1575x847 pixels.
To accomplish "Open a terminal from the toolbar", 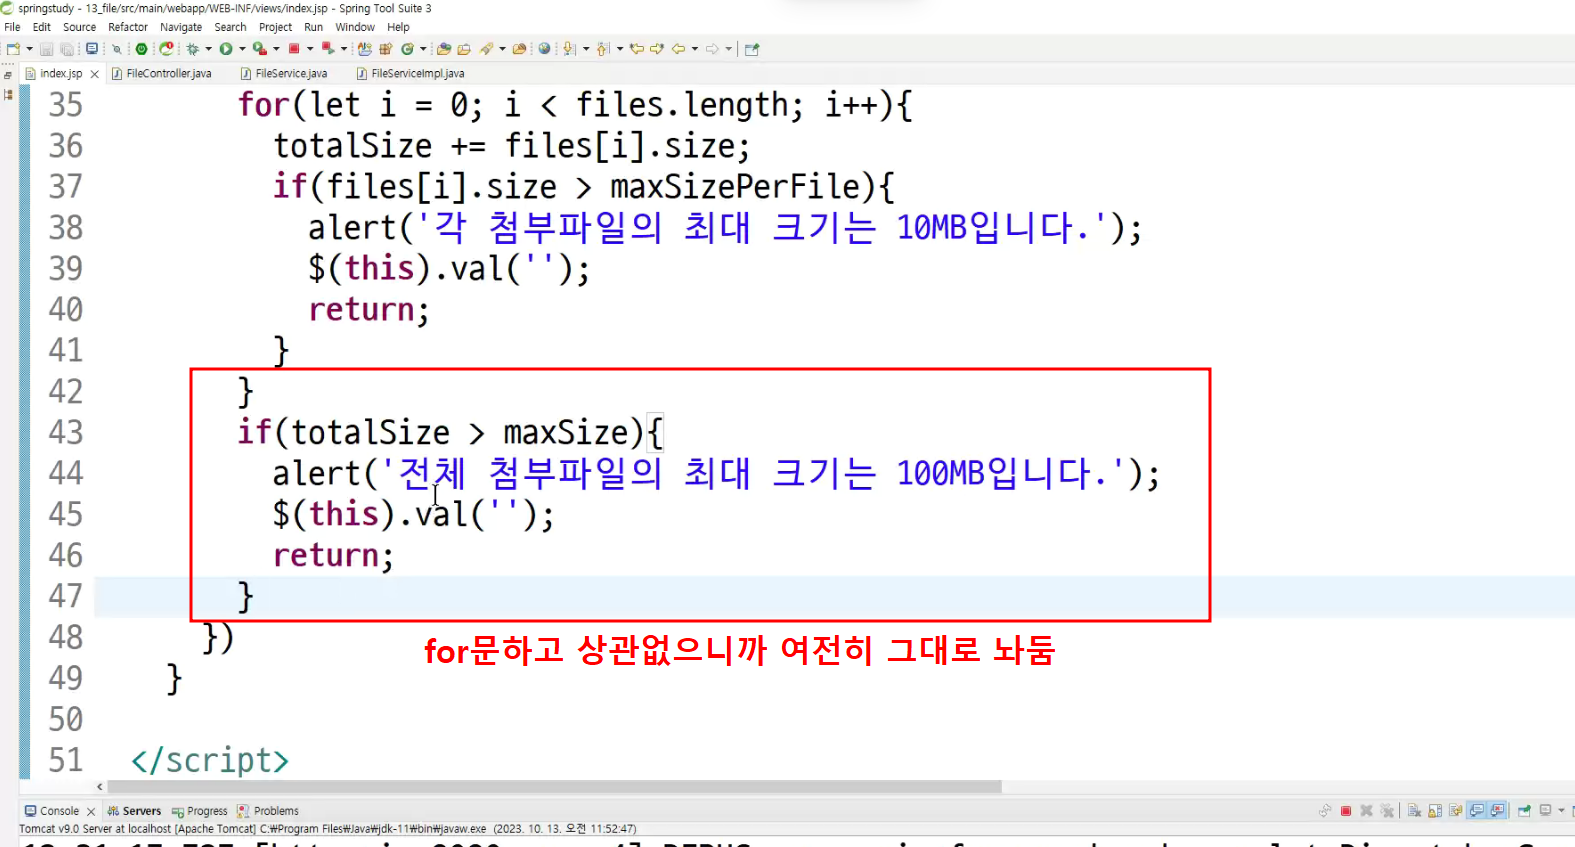I will tap(92, 49).
